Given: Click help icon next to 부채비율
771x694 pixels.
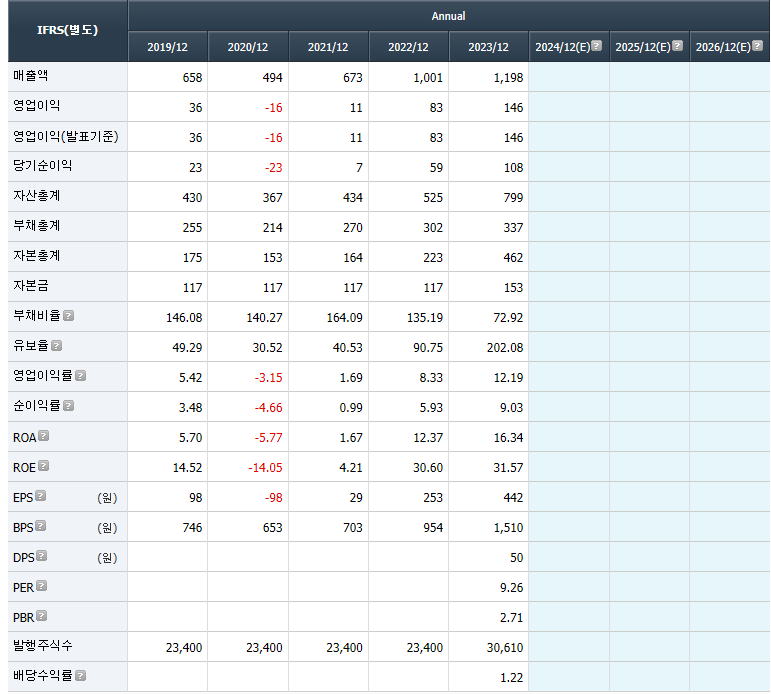Looking at the screenshot, I should (x=69, y=316).
